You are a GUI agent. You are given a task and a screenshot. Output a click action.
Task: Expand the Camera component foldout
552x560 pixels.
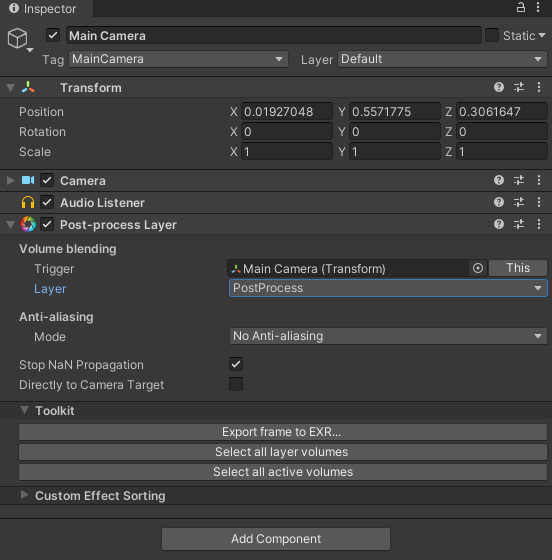pos(11,180)
